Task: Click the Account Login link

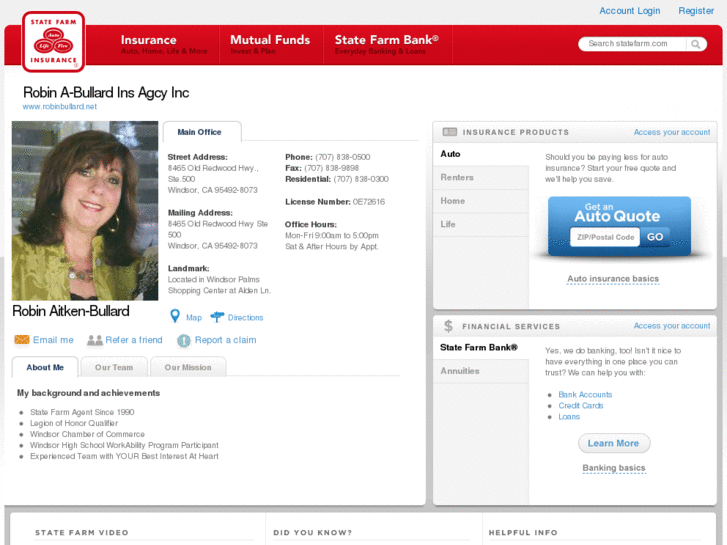Action: pos(630,11)
